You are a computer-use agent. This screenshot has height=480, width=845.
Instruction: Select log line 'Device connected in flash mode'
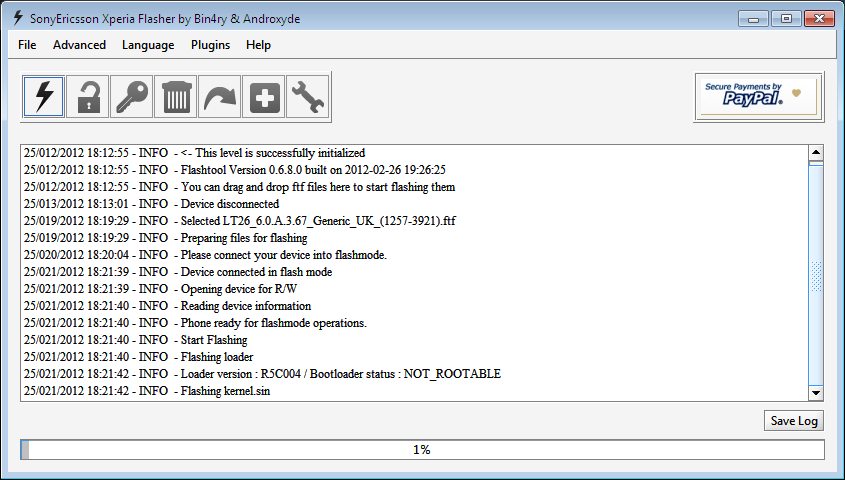(178, 272)
